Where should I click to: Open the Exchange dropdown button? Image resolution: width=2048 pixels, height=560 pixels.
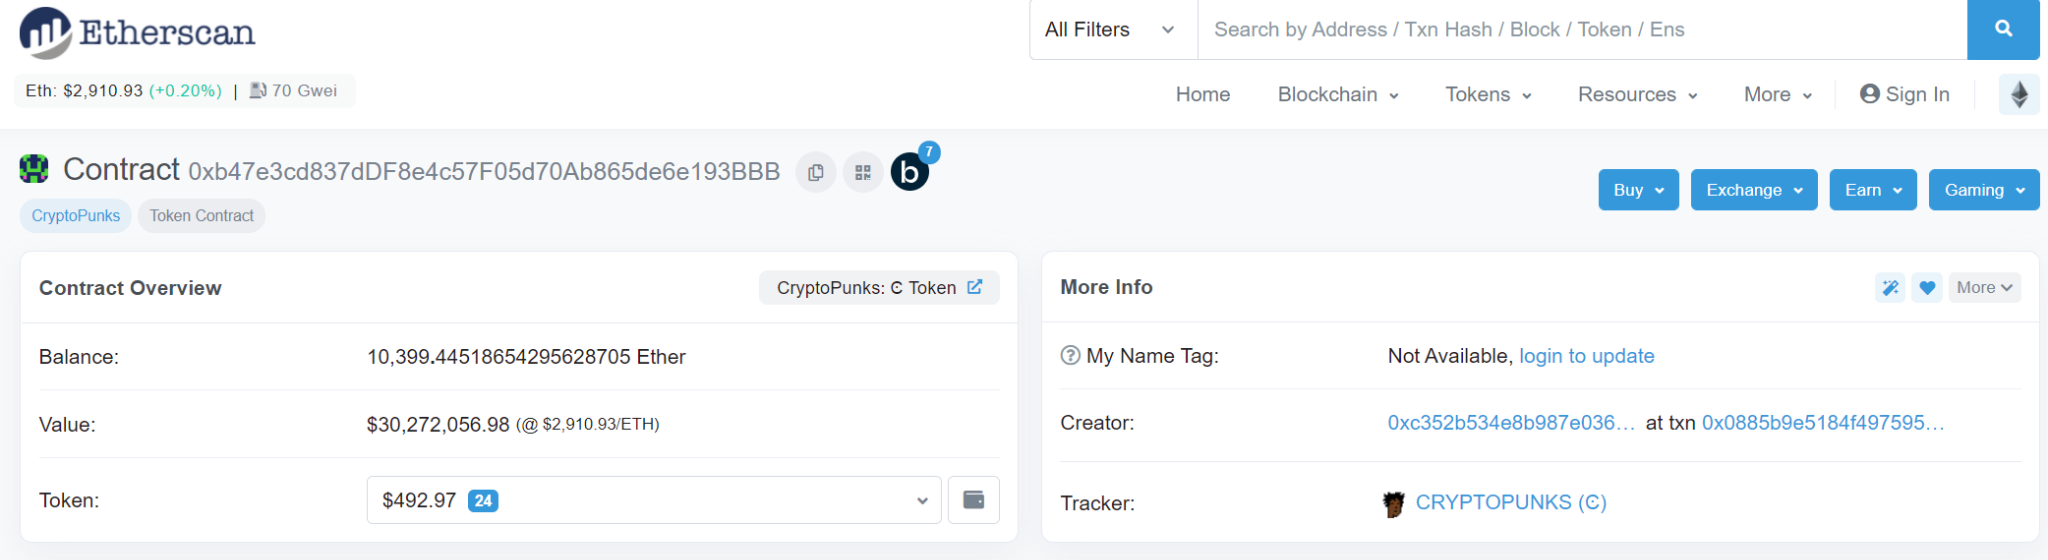click(x=1754, y=190)
